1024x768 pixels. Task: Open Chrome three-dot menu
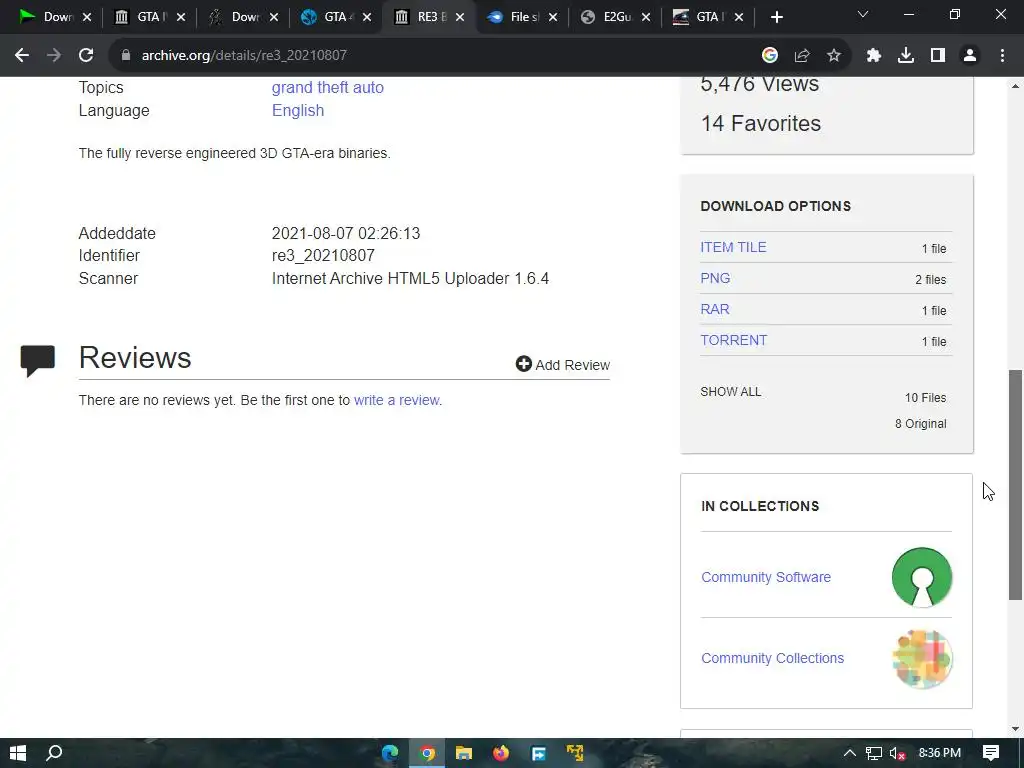click(x=1002, y=56)
